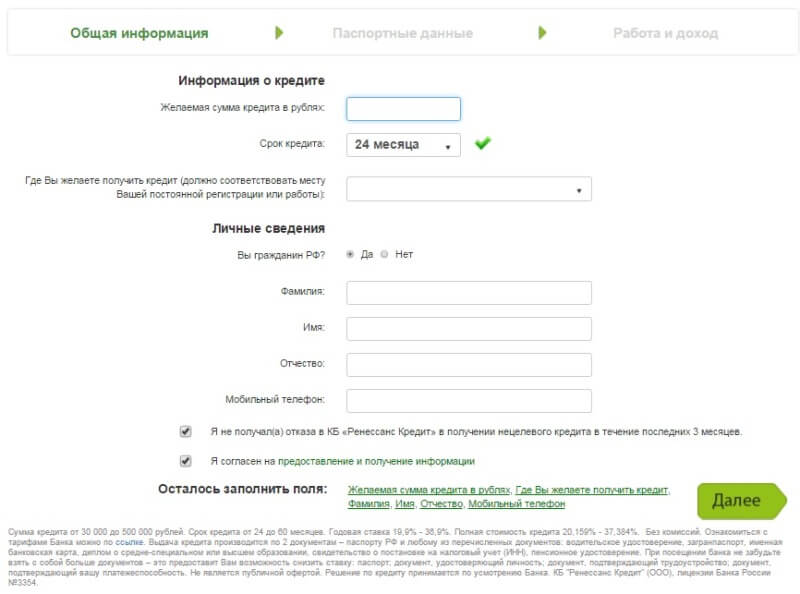Click the green checkmark beside loan term selector
800x594 pixels.
(481, 143)
